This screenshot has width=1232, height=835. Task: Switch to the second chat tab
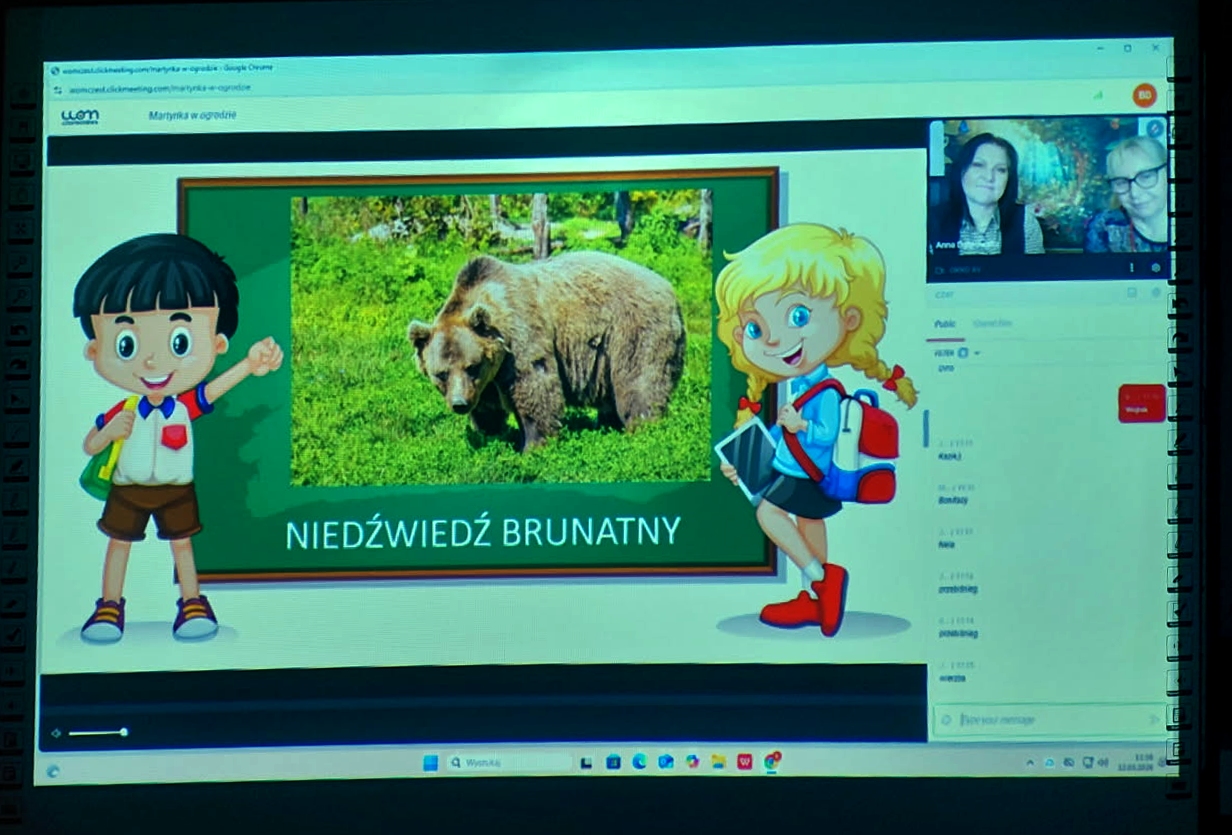[x=992, y=324]
